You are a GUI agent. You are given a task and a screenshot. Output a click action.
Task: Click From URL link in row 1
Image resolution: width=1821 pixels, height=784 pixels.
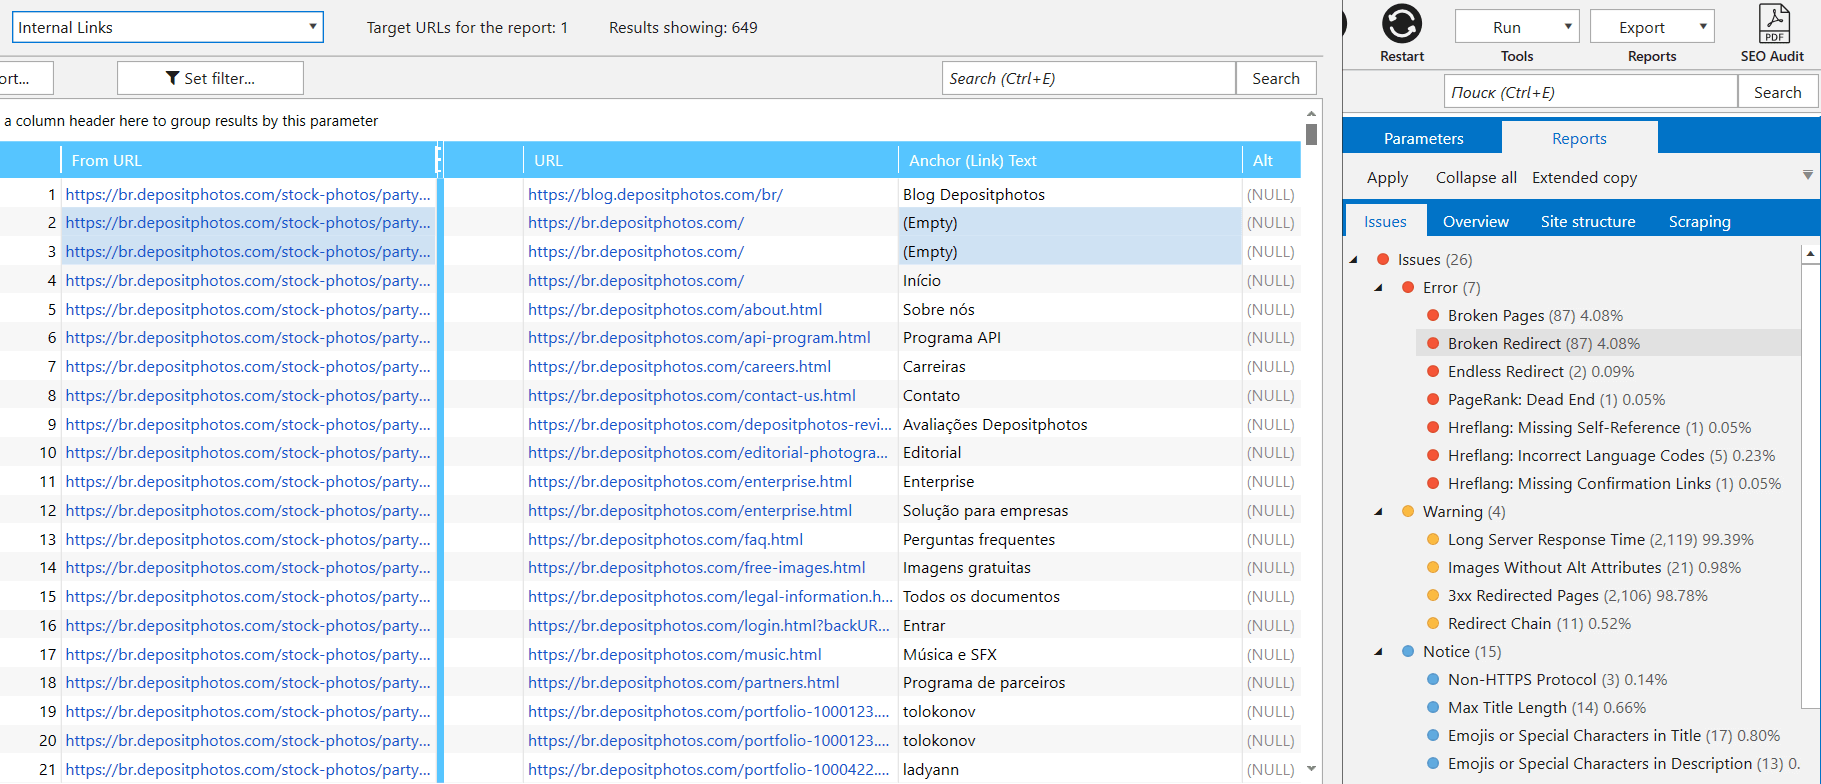tap(248, 194)
